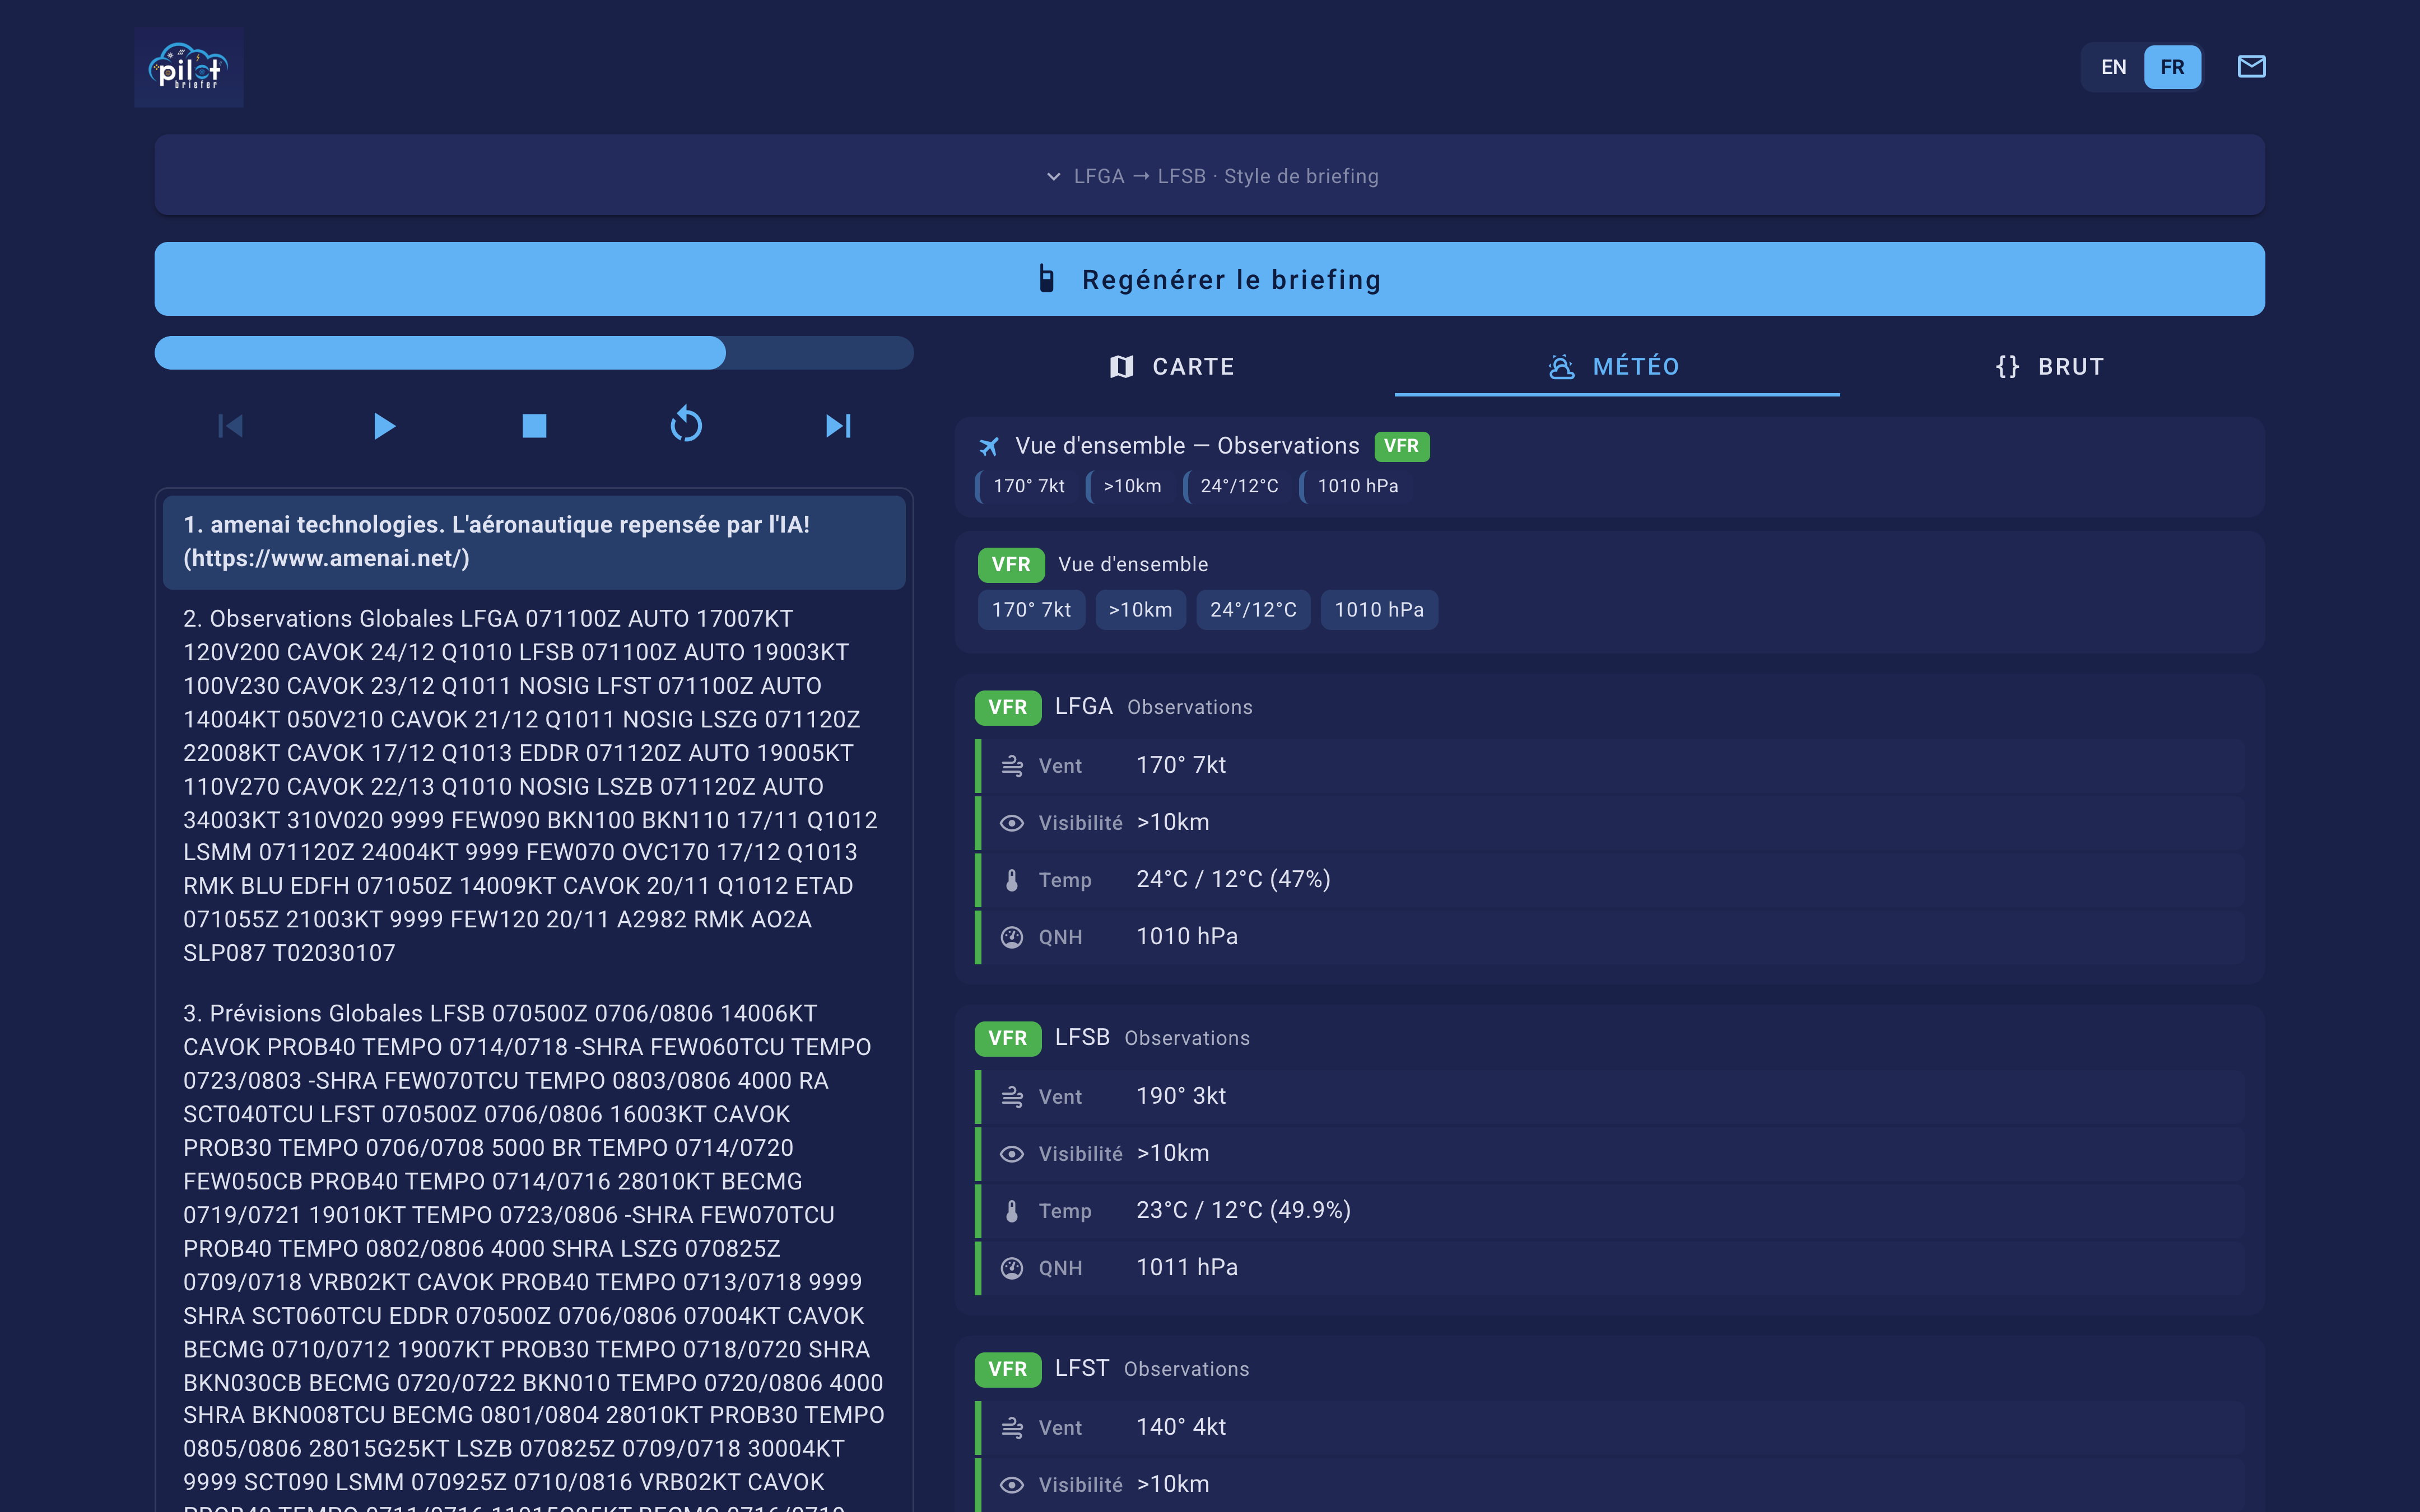Replay the current briefing section
The image size is (2420, 1512).
(686, 425)
